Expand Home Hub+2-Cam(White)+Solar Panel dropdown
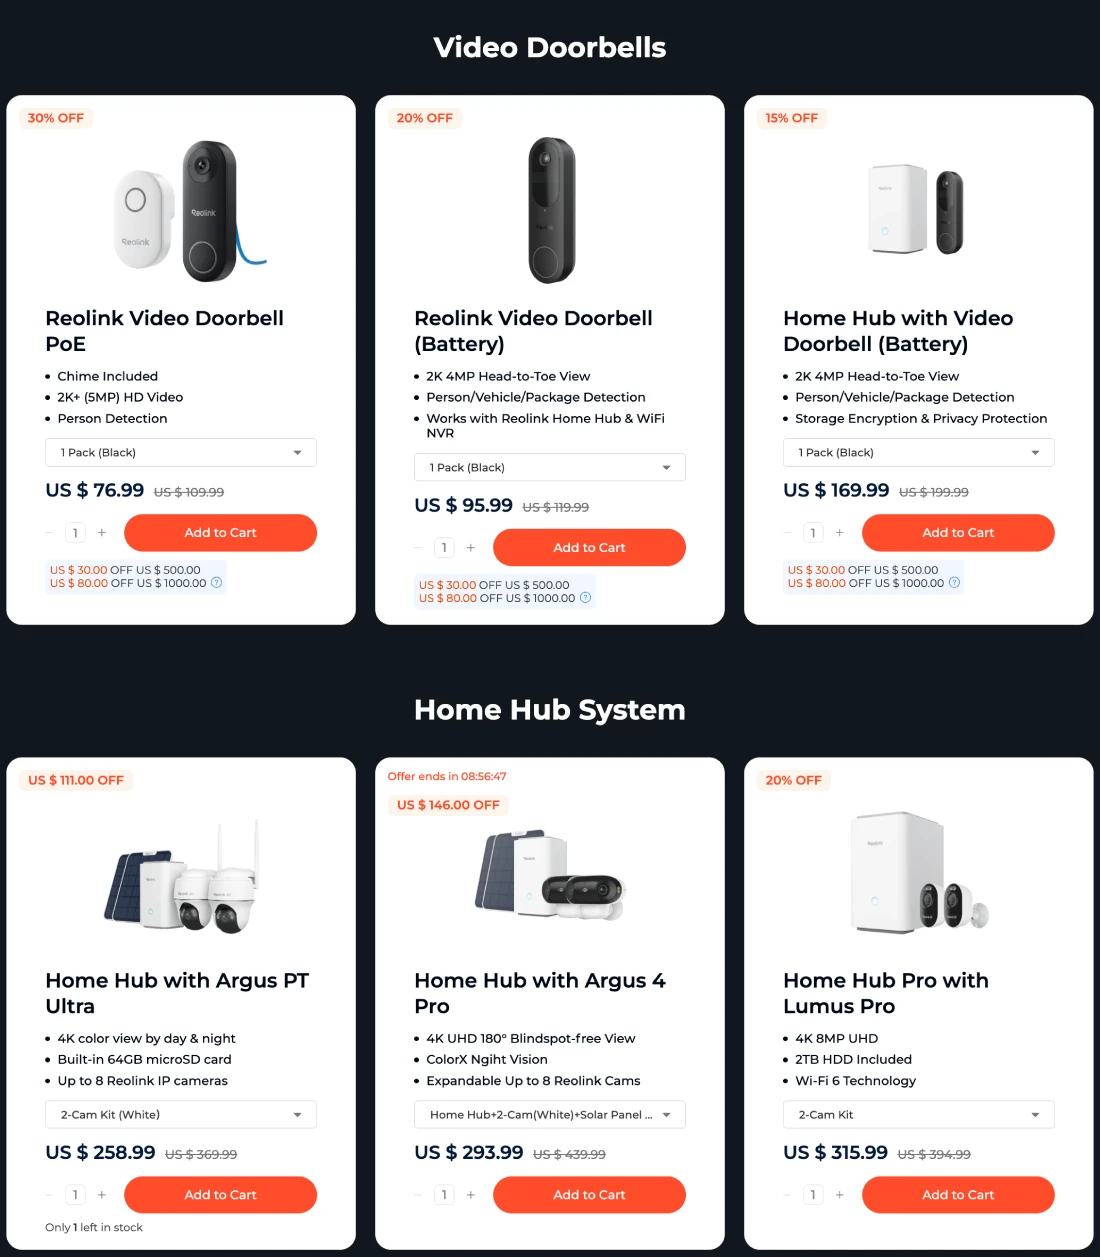 point(550,1115)
